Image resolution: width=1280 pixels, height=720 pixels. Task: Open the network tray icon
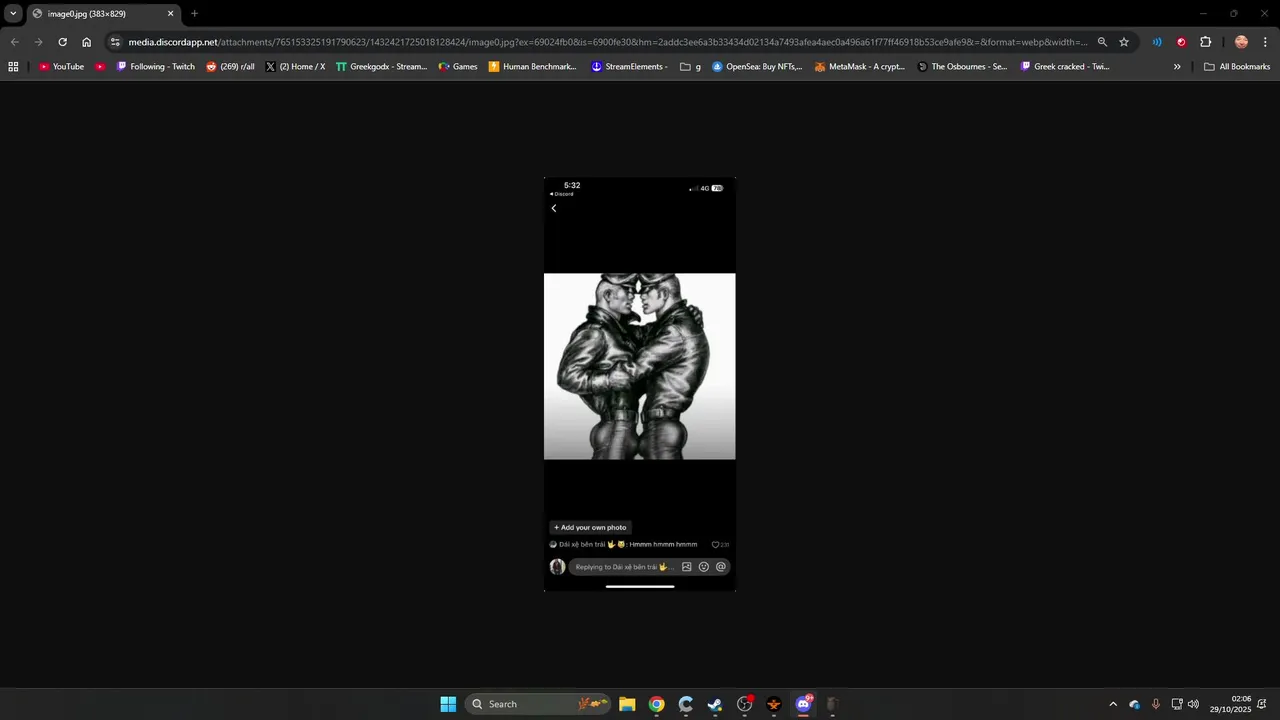tap(1177, 704)
